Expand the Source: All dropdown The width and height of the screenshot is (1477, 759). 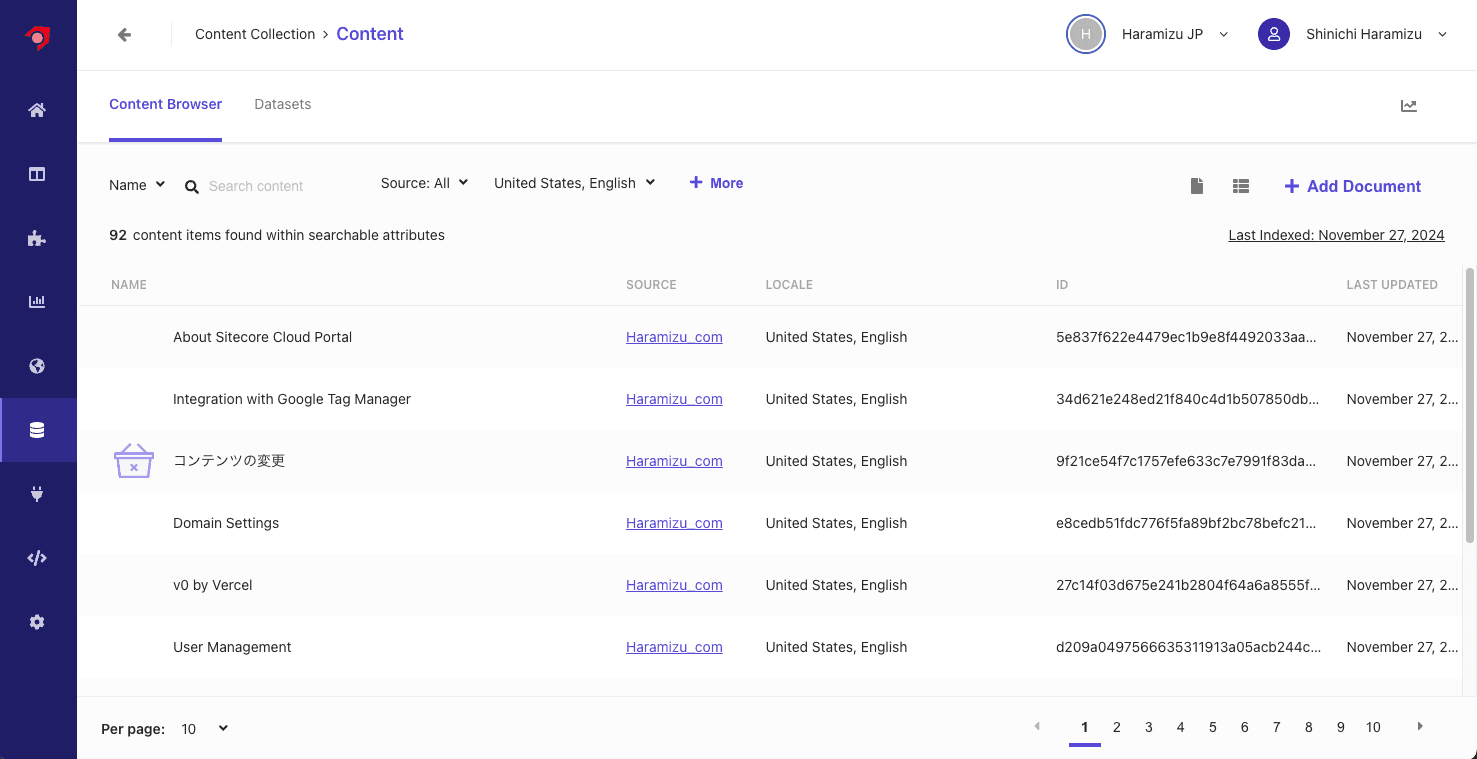(x=424, y=183)
